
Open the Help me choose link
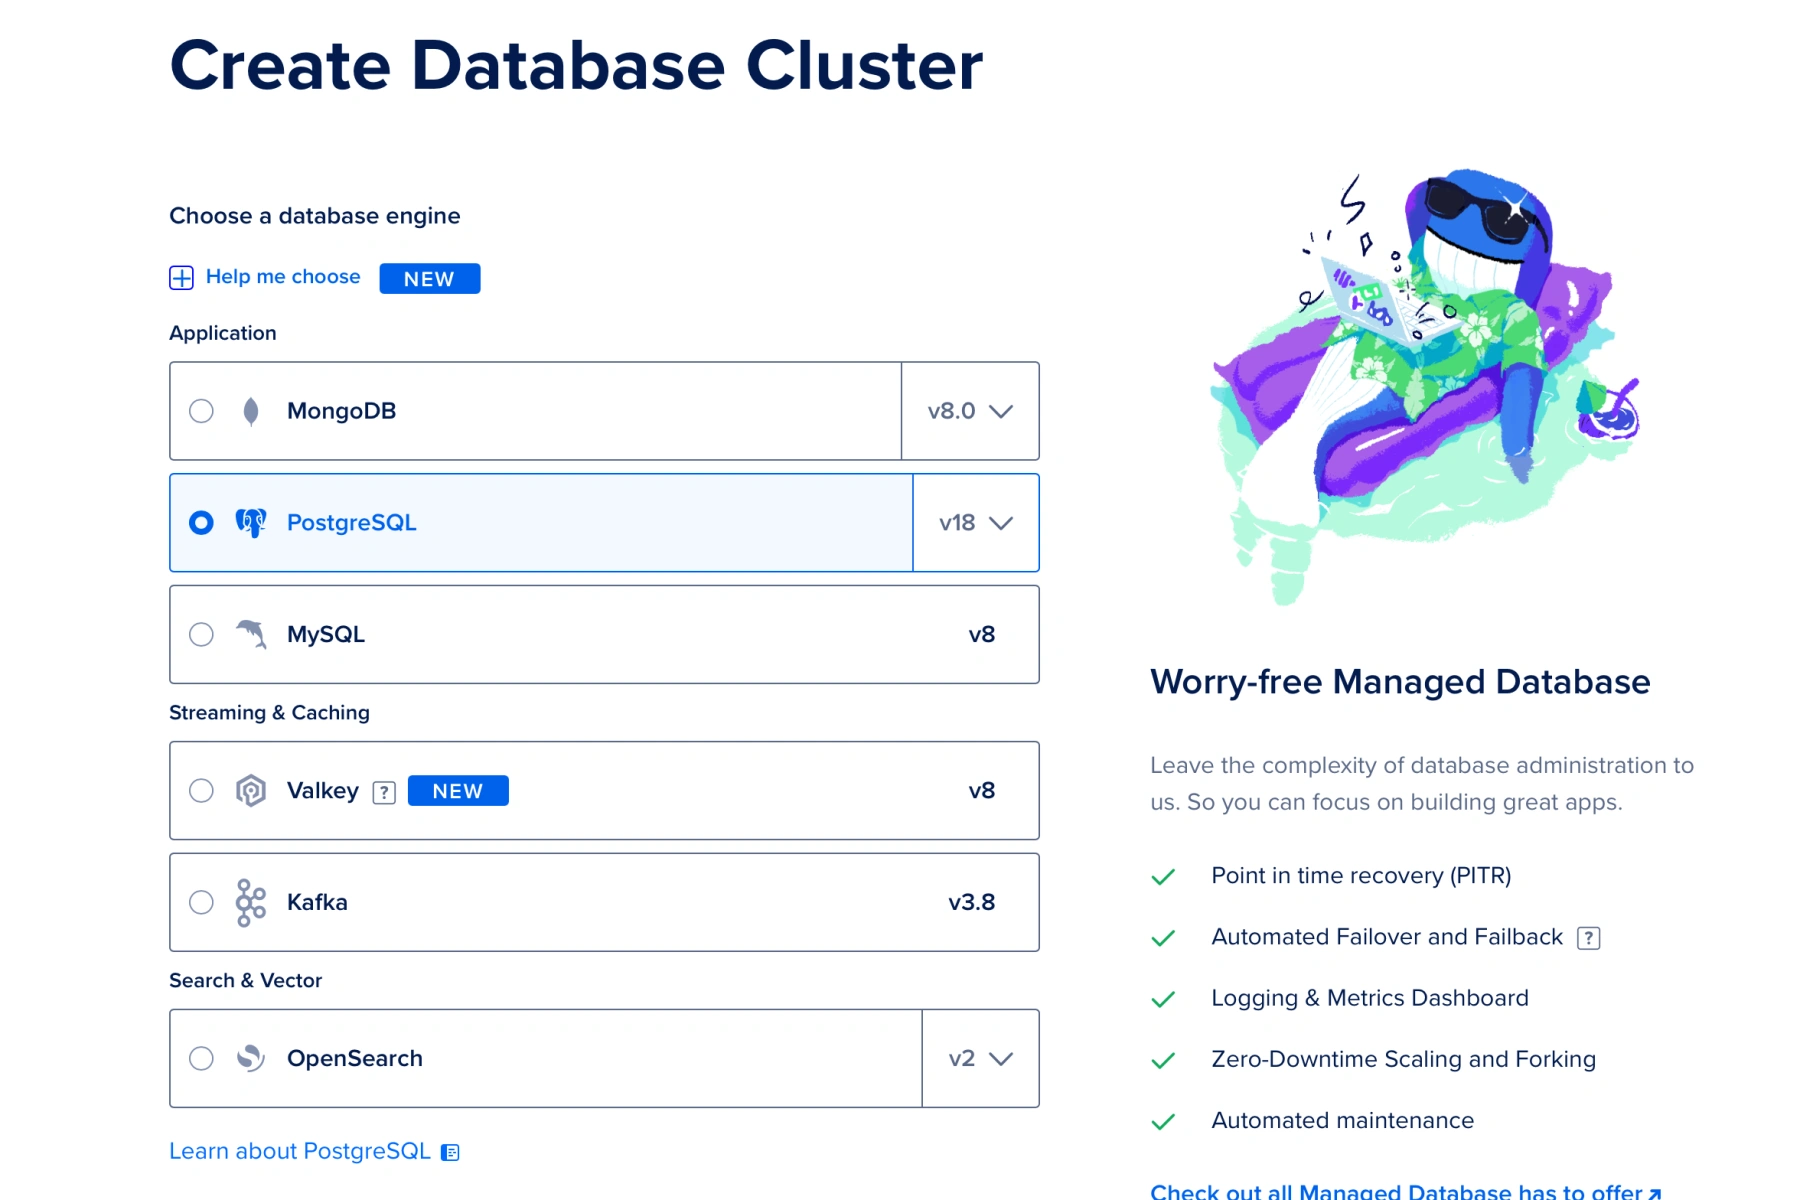tap(283, 277)
